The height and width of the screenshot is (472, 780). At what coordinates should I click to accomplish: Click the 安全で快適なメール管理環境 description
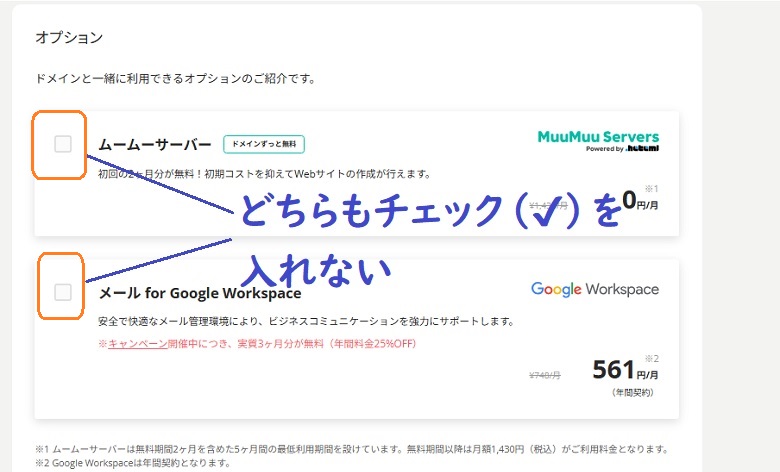tap(306, 321)
